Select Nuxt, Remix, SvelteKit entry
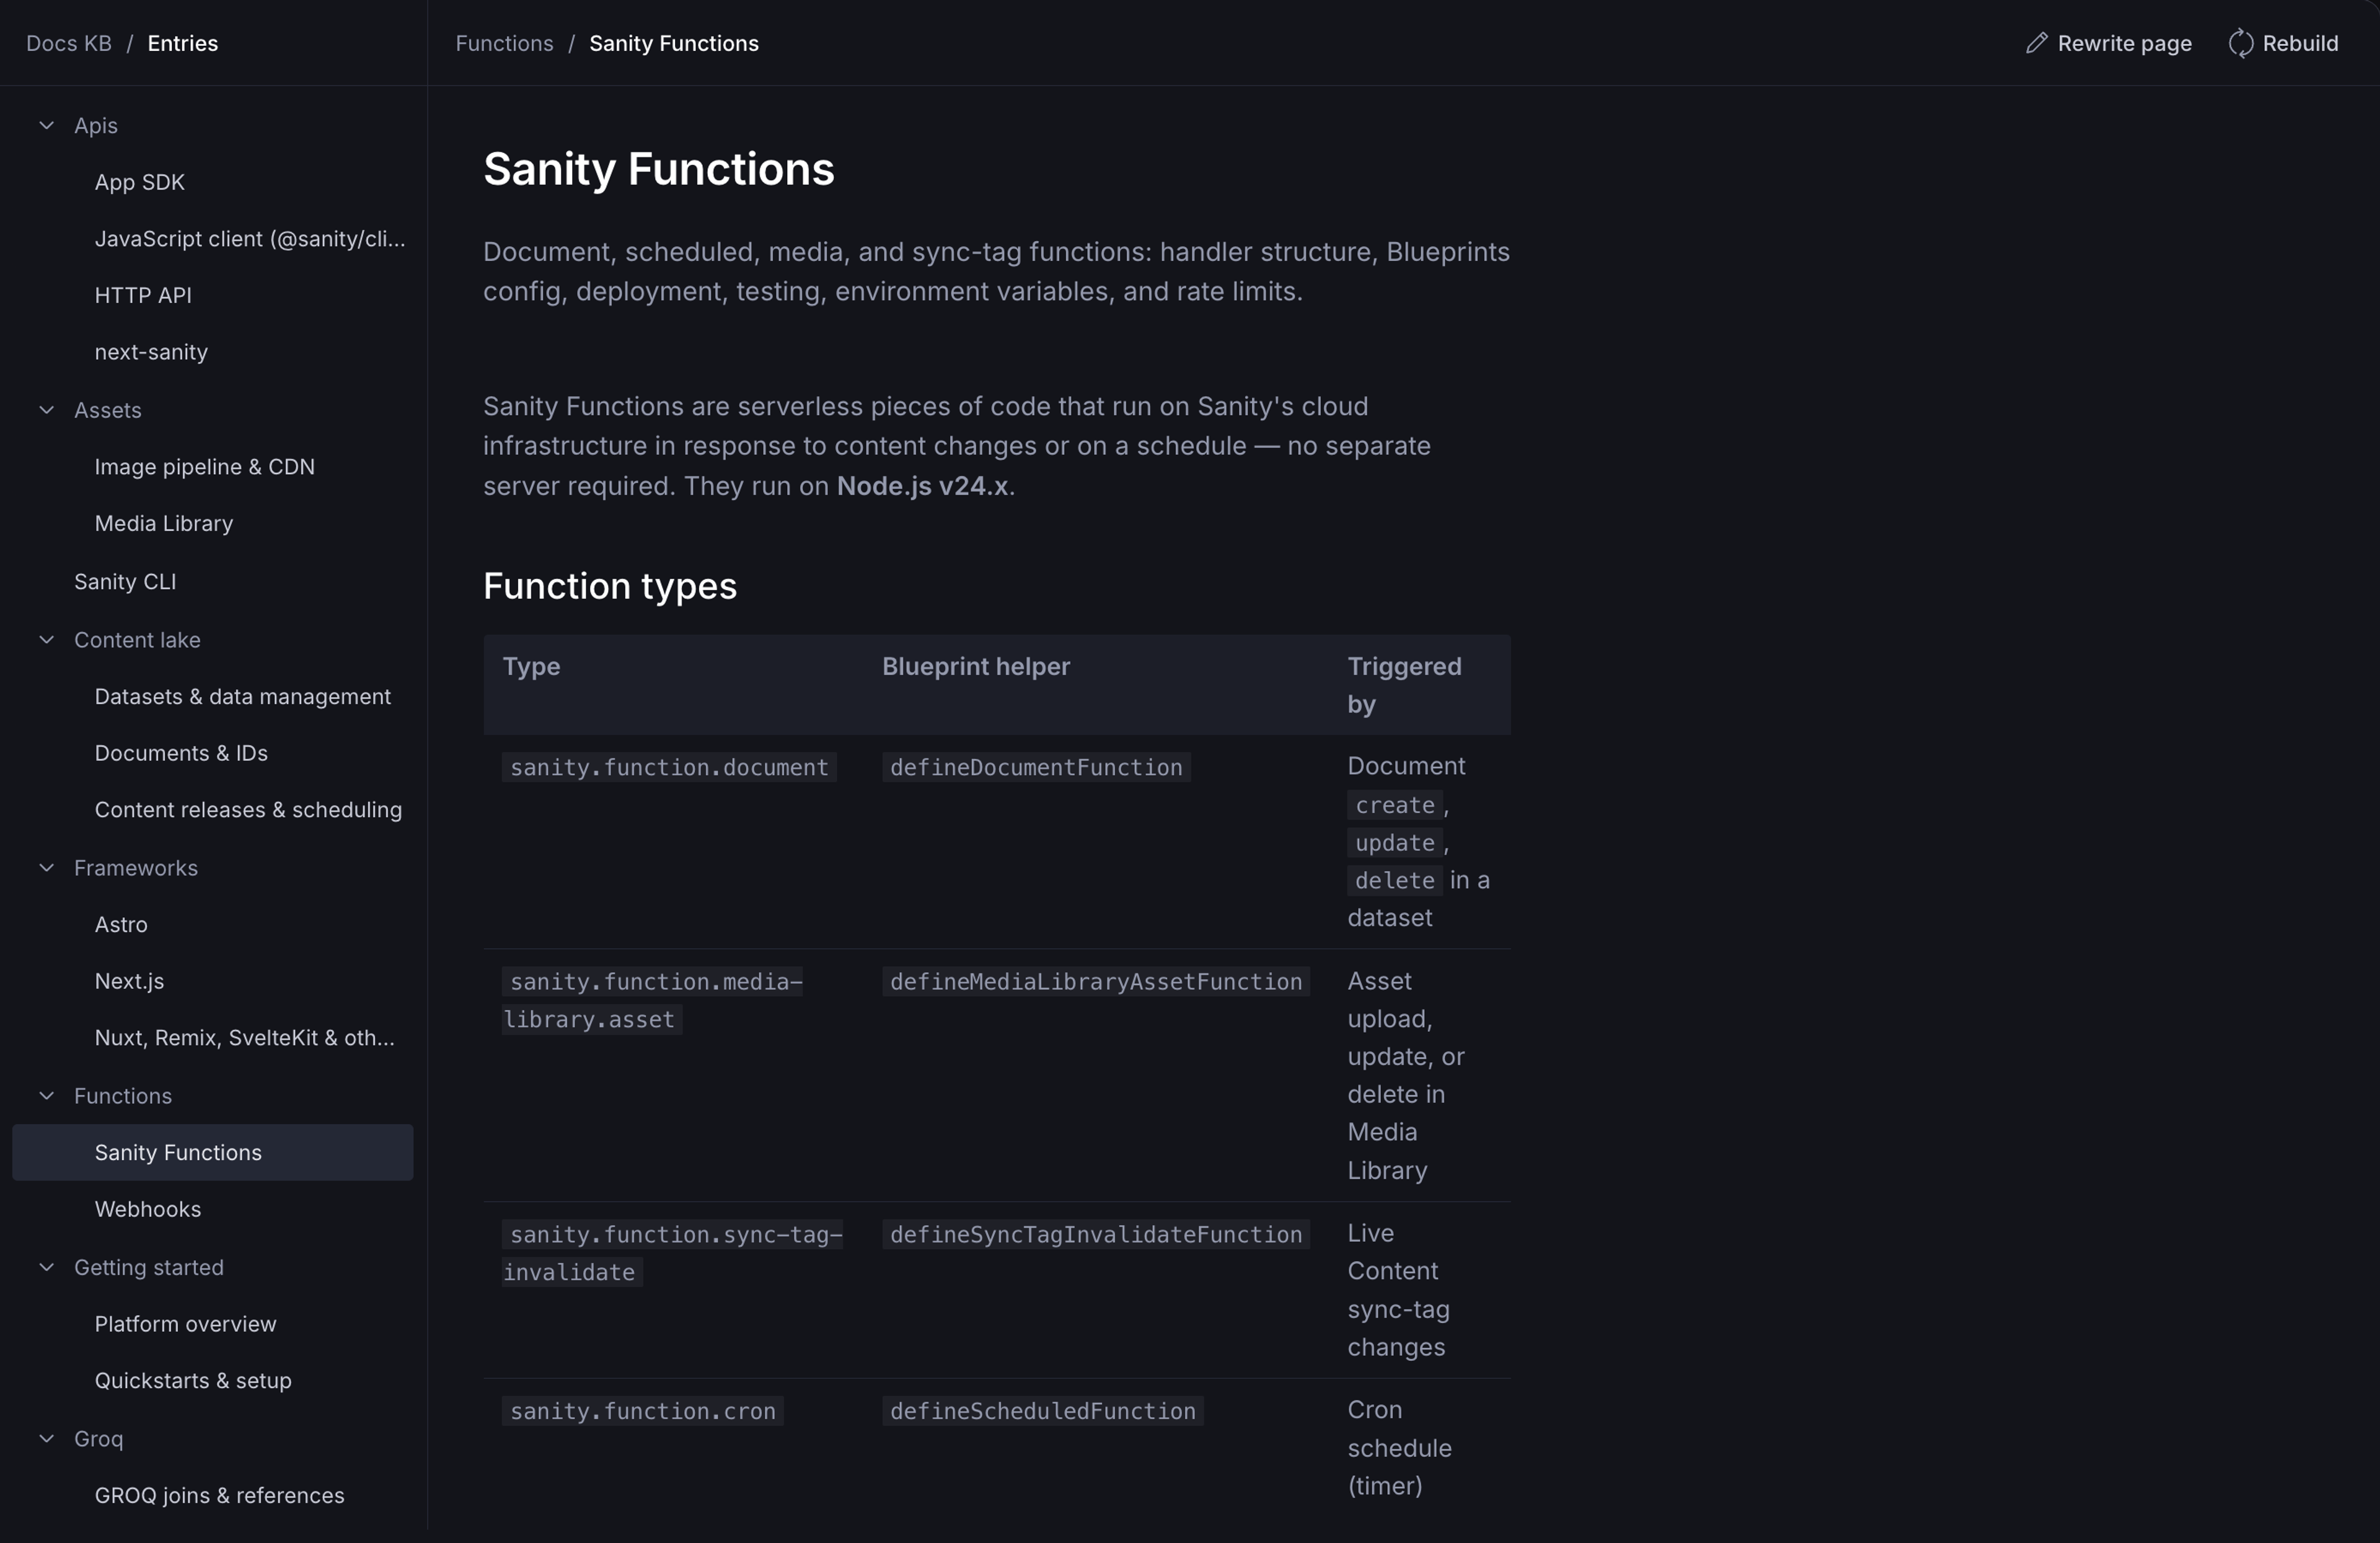The image size is (2380, 1543). (x=212, y=1038)
